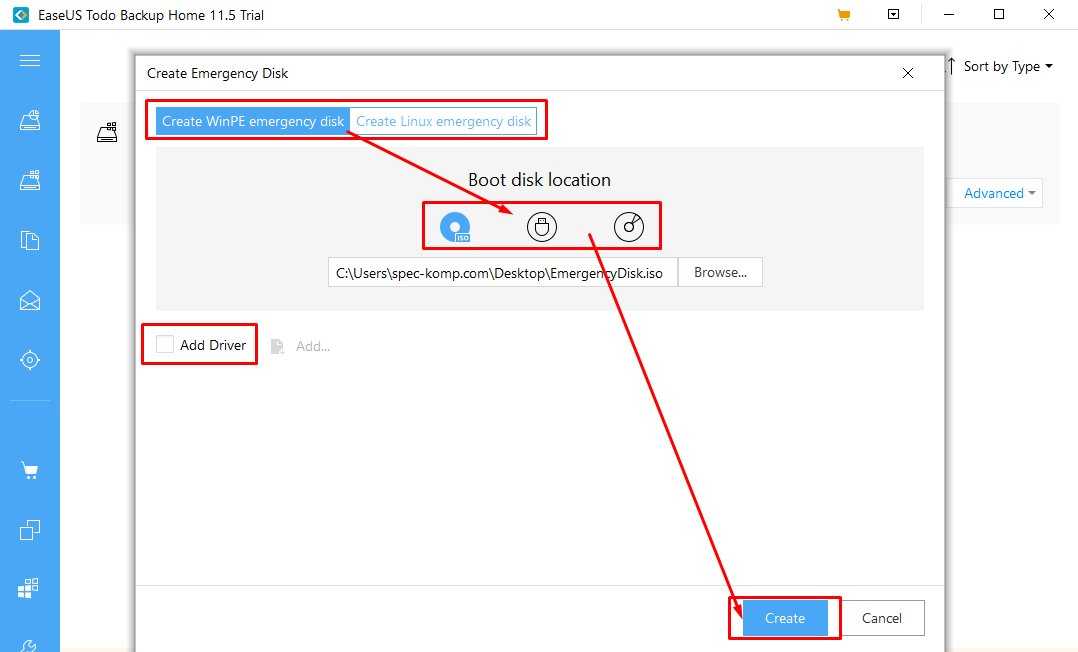
Task: Open the Clone tool in sidebar
Action: [x=30, y=530]
